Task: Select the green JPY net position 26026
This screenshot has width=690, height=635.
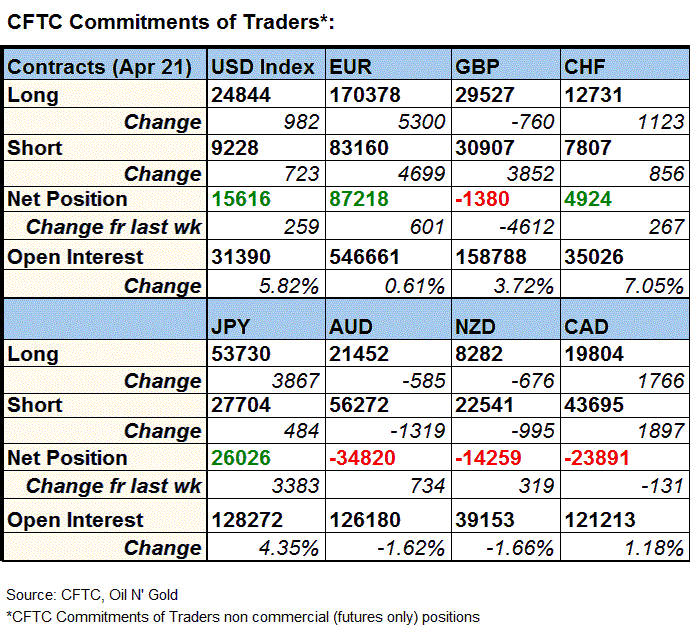Action: 239,458
